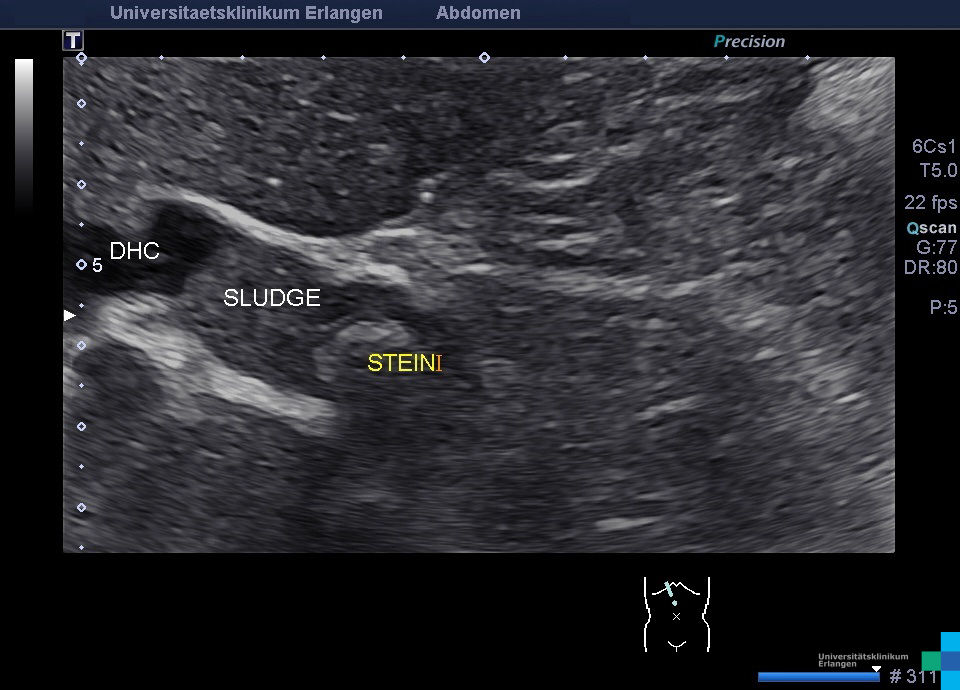Screen dimensions: 960x690
Task: Click the probe position marker on pictogram
Action: coord(667,590)
